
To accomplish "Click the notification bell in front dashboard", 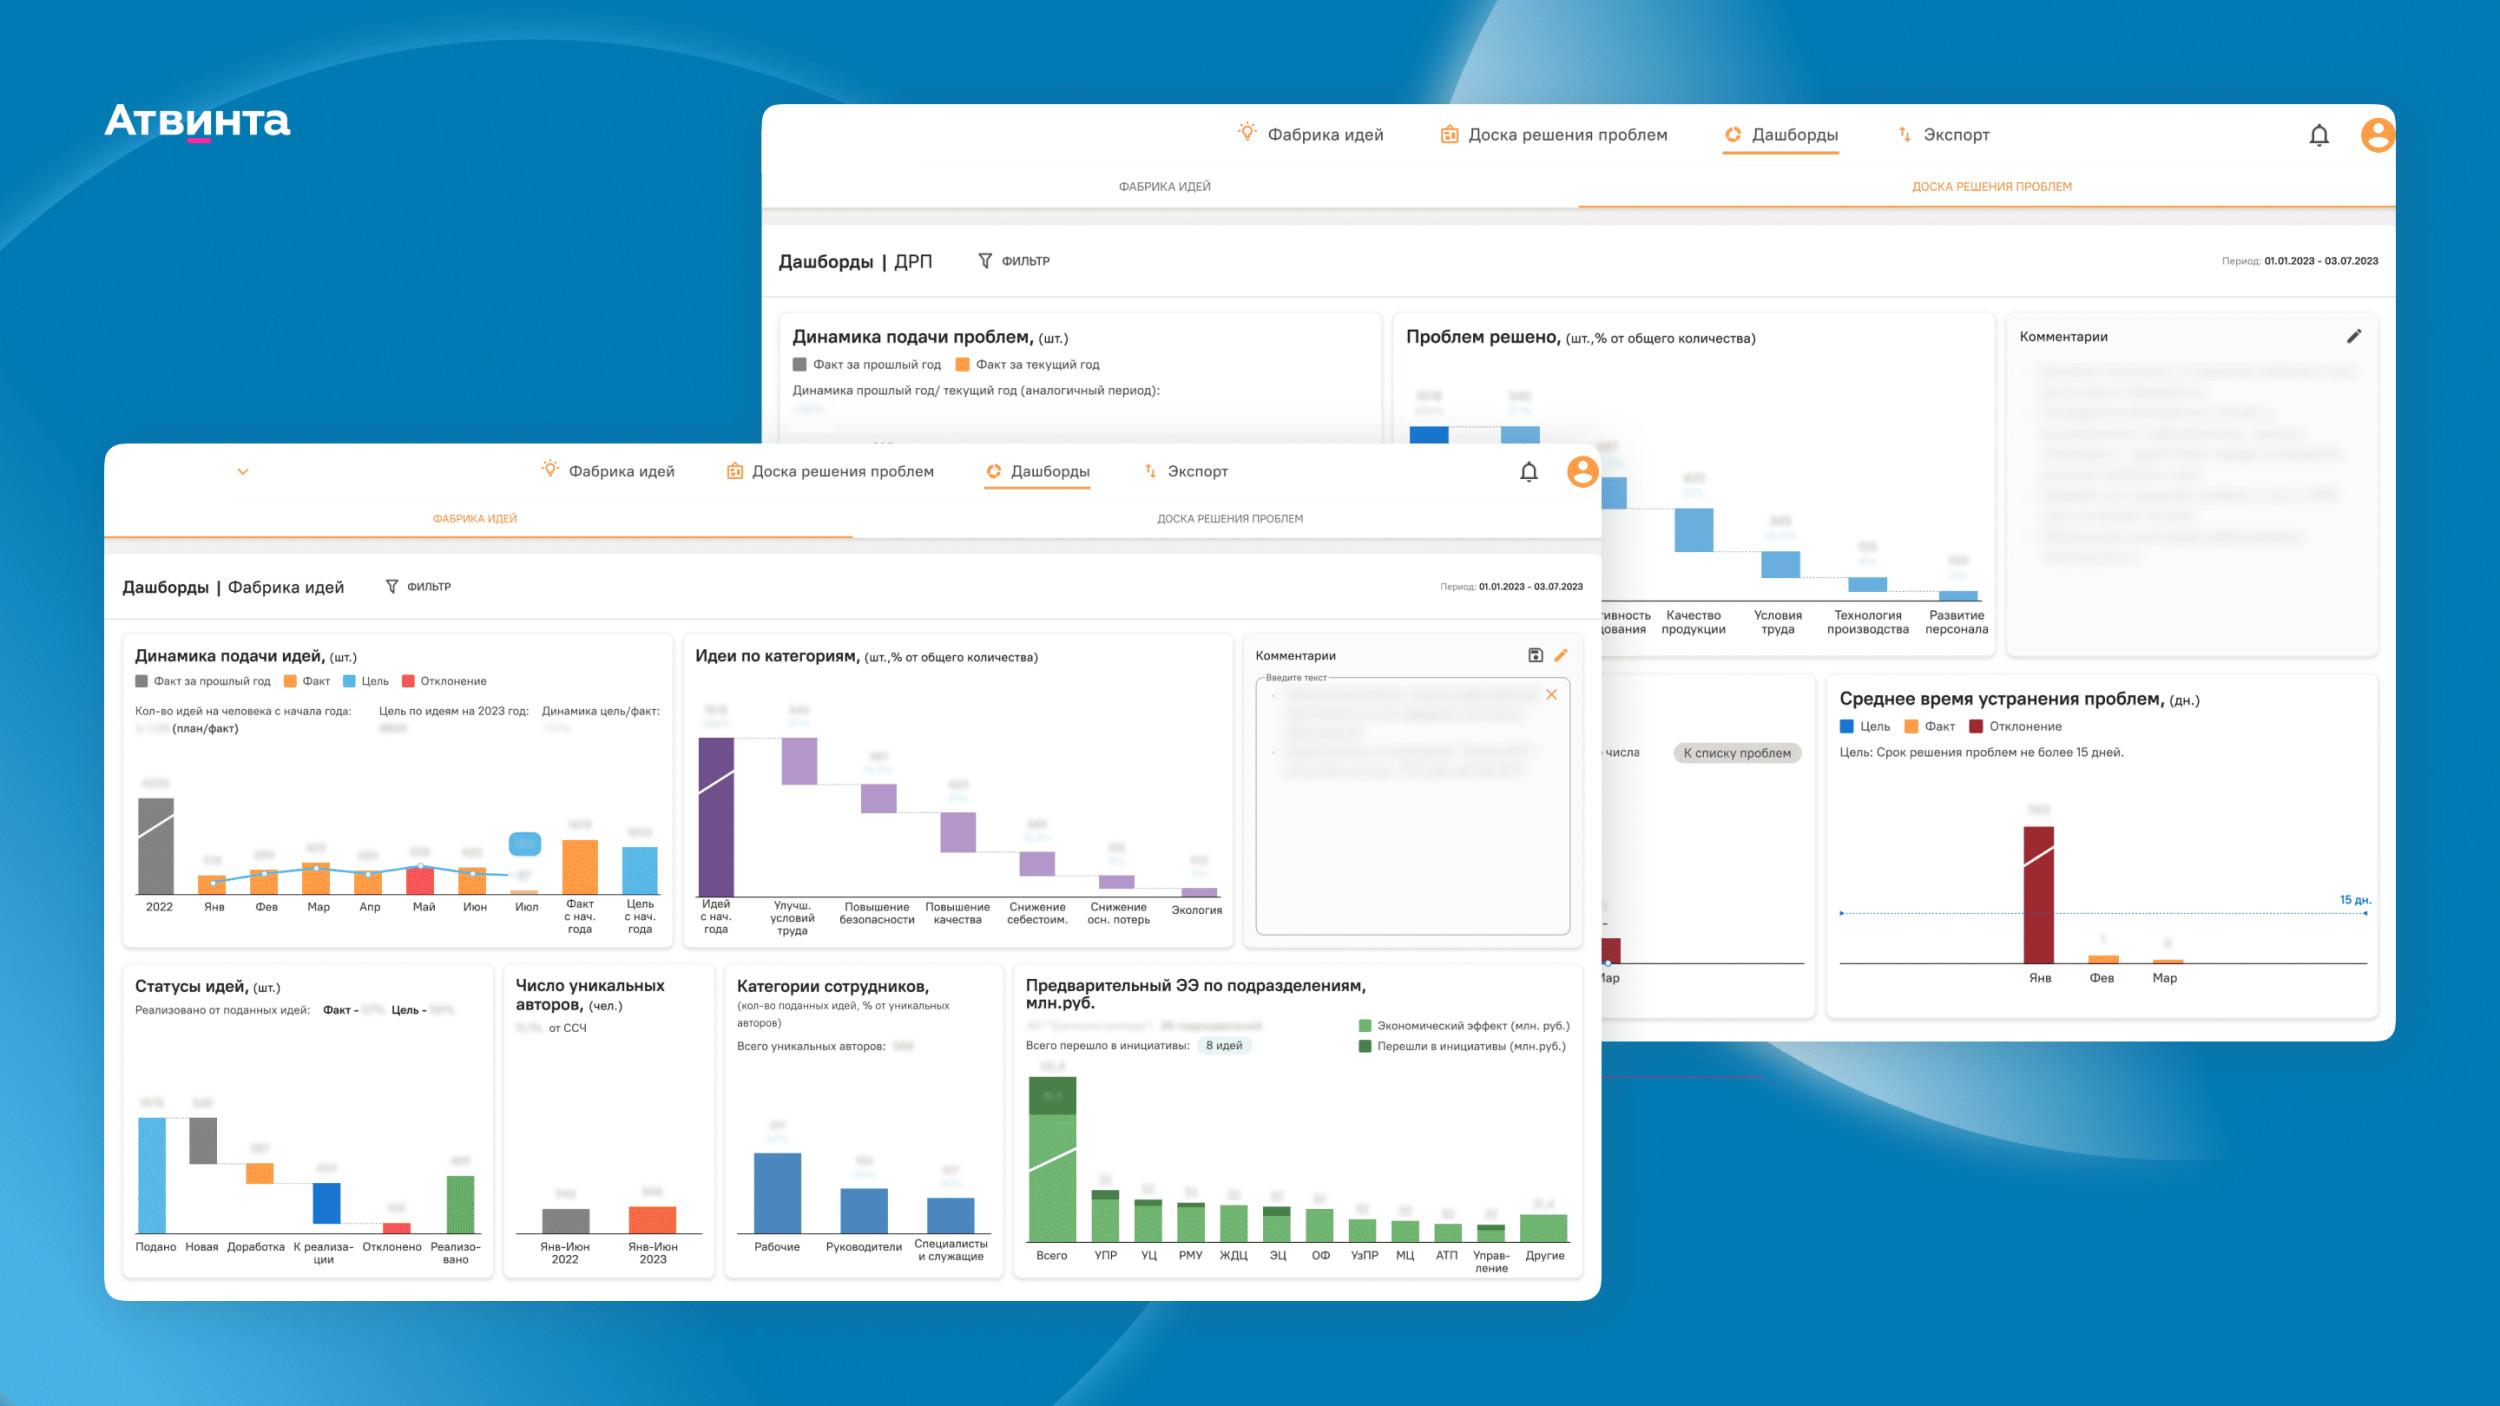I will pyautogui.click(x=1528, y=472).
